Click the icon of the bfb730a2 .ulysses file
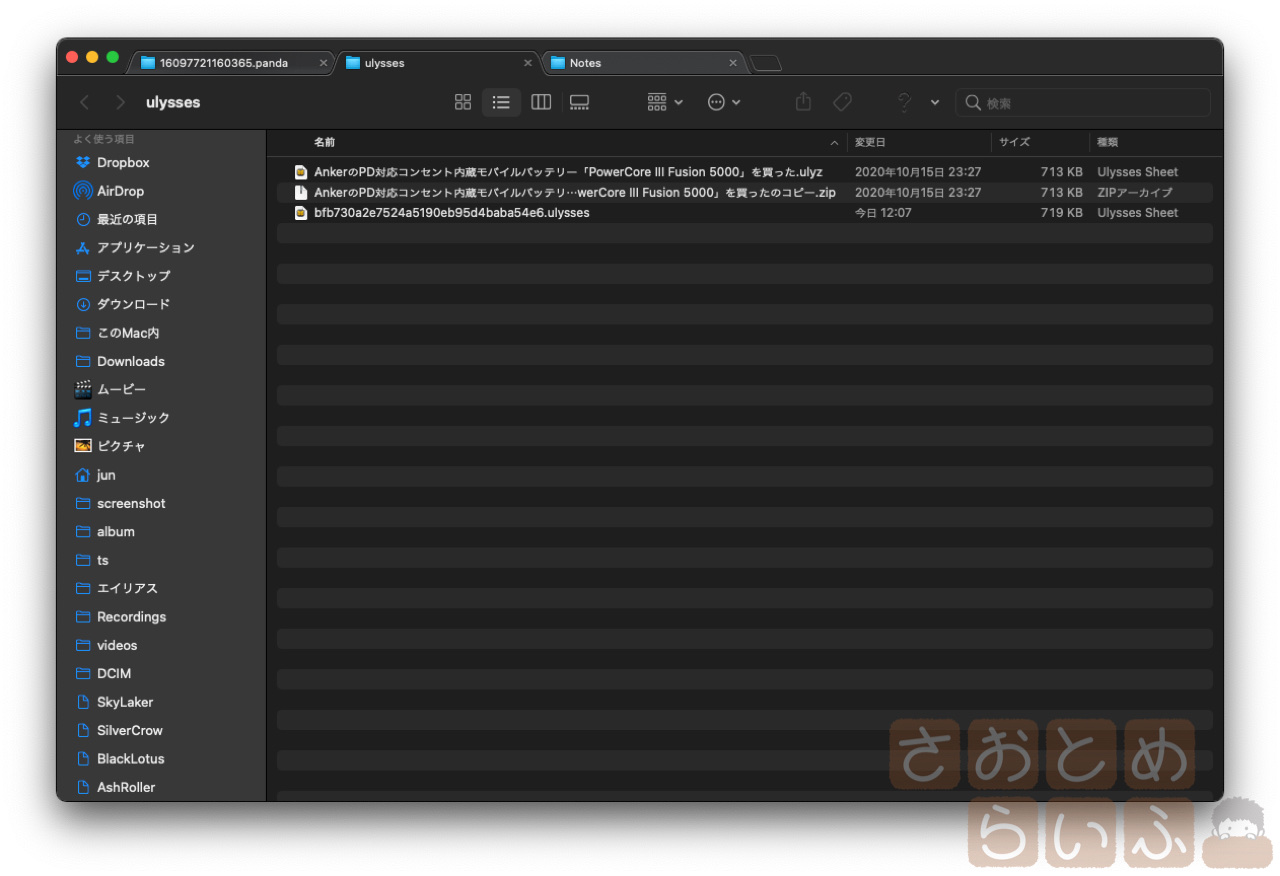Viewport: 1280px width, 876px height. 300,212
